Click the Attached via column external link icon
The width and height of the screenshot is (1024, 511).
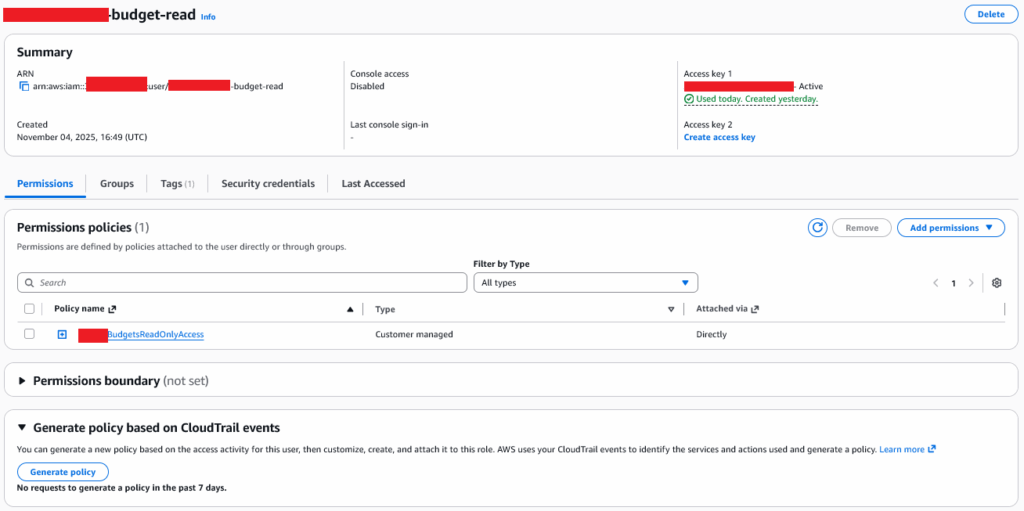pos(754,310)
